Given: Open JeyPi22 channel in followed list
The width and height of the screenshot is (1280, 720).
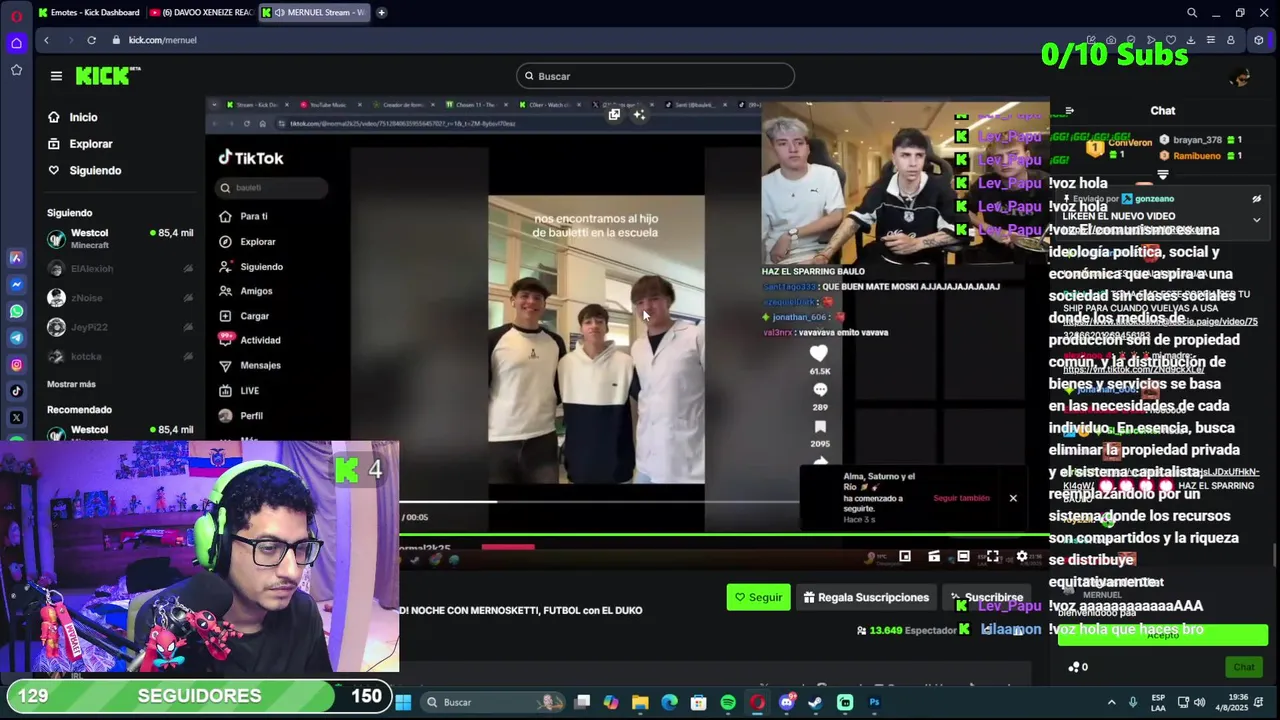Looking at the screenshot, I should pyautogui.click(x=120, y=327).
